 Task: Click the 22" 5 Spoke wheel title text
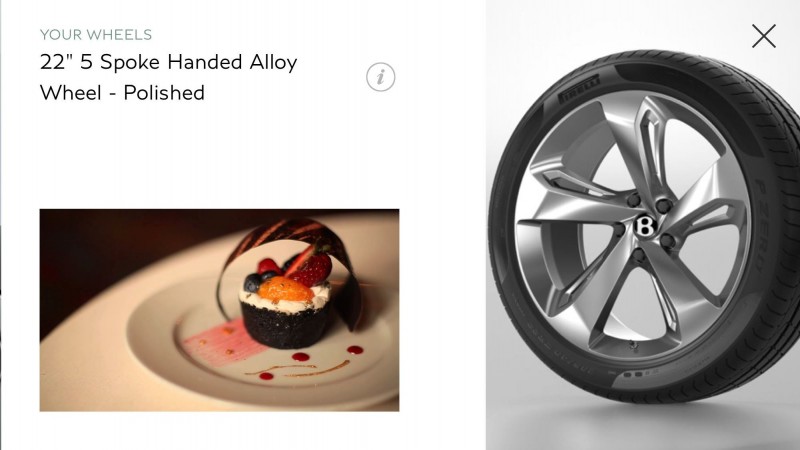168,78
